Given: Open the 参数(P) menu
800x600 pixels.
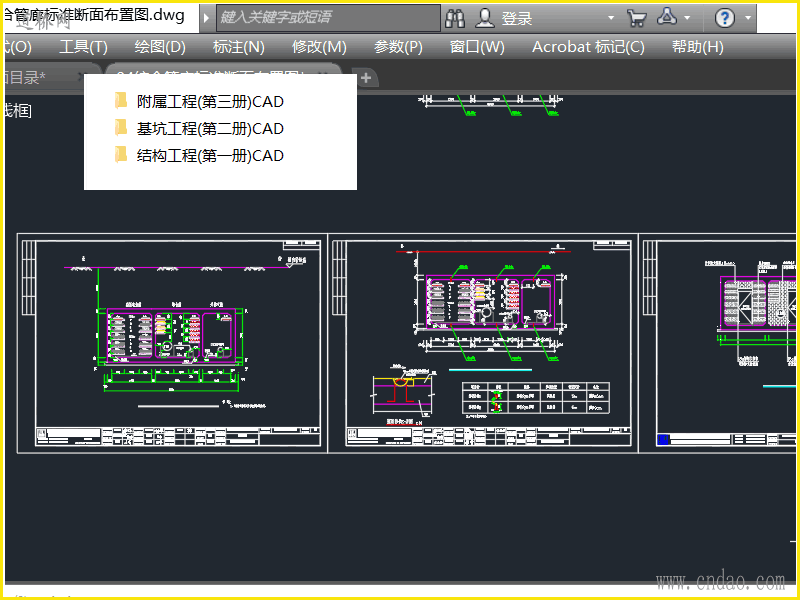Looking at the screenshot, I should pos(398,47).
